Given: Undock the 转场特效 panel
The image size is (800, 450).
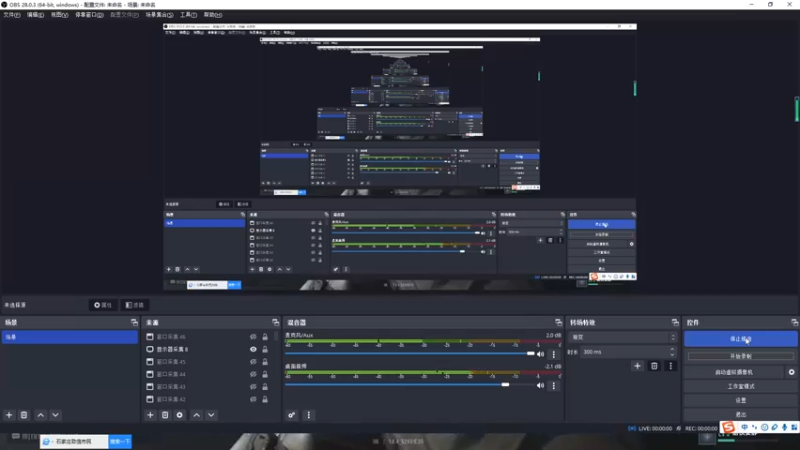Looking at the screenshot, I should 675,322.
